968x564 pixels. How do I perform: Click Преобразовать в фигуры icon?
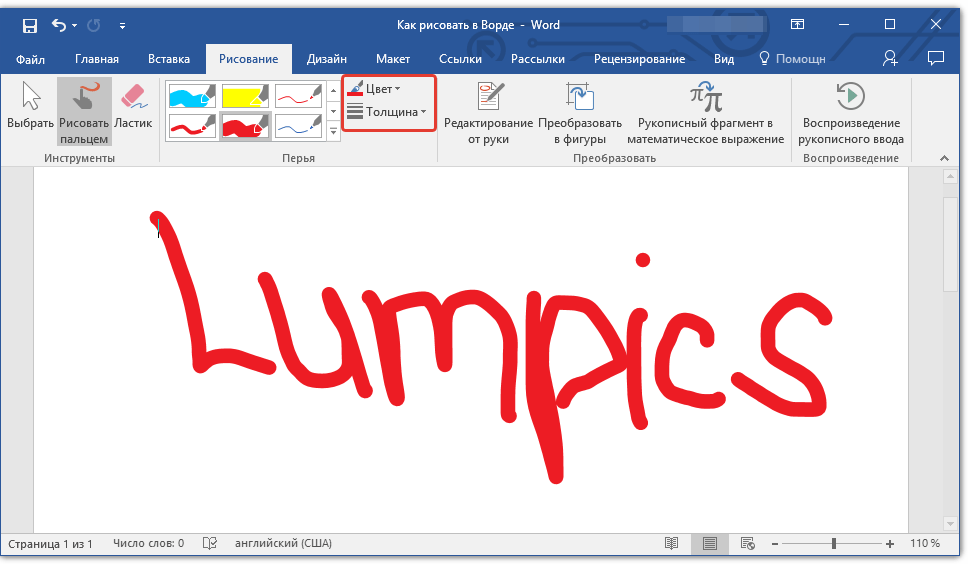click(x=580, y=113)
